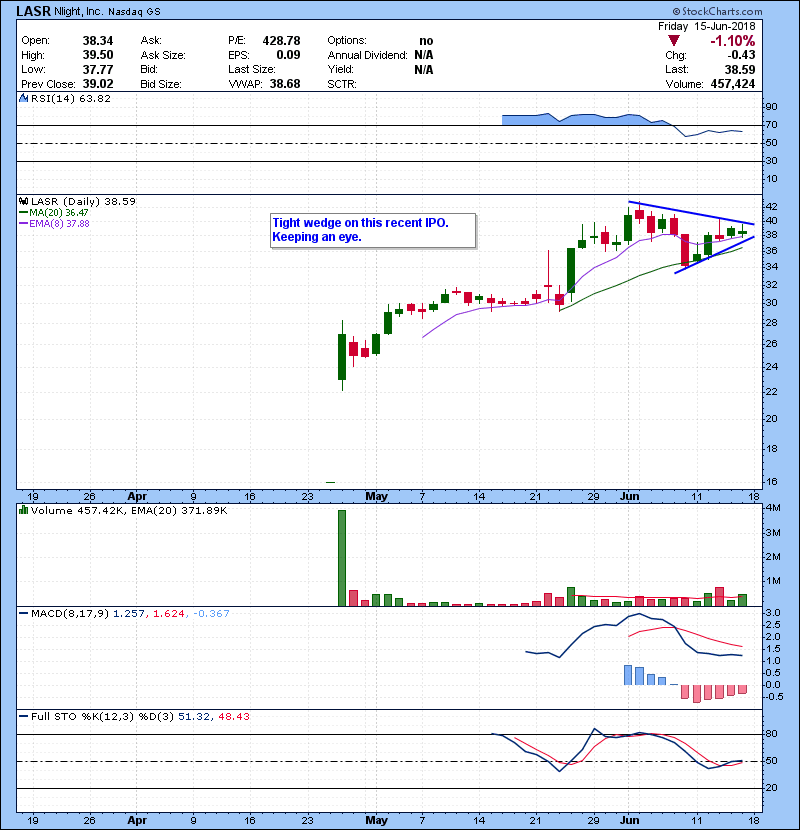Click the 'Apr' label on the bottom axis

(137, 820)
